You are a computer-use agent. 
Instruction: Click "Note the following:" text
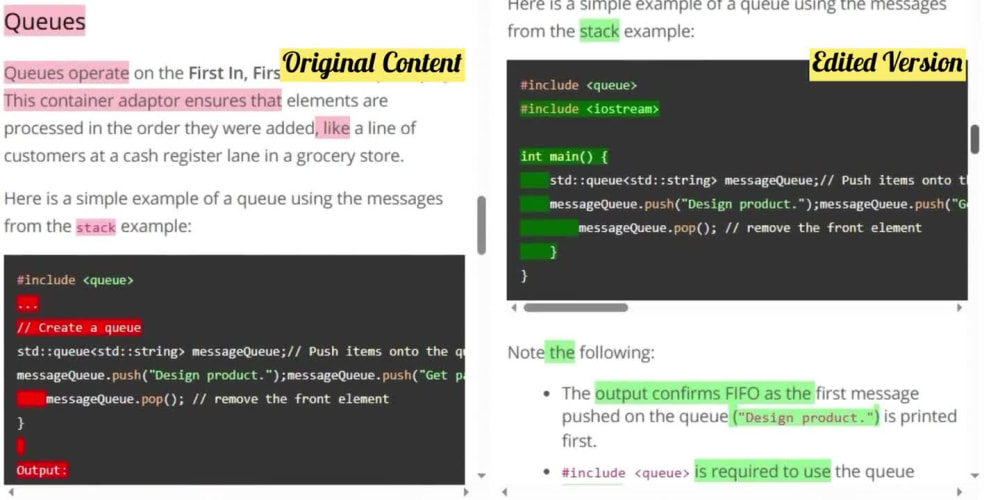(x=580, y=353)
